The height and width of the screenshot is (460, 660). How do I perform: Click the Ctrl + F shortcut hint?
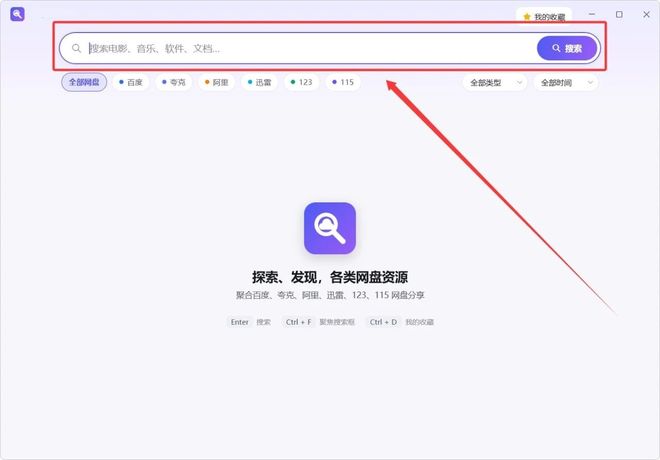click(x=298, y=322)
